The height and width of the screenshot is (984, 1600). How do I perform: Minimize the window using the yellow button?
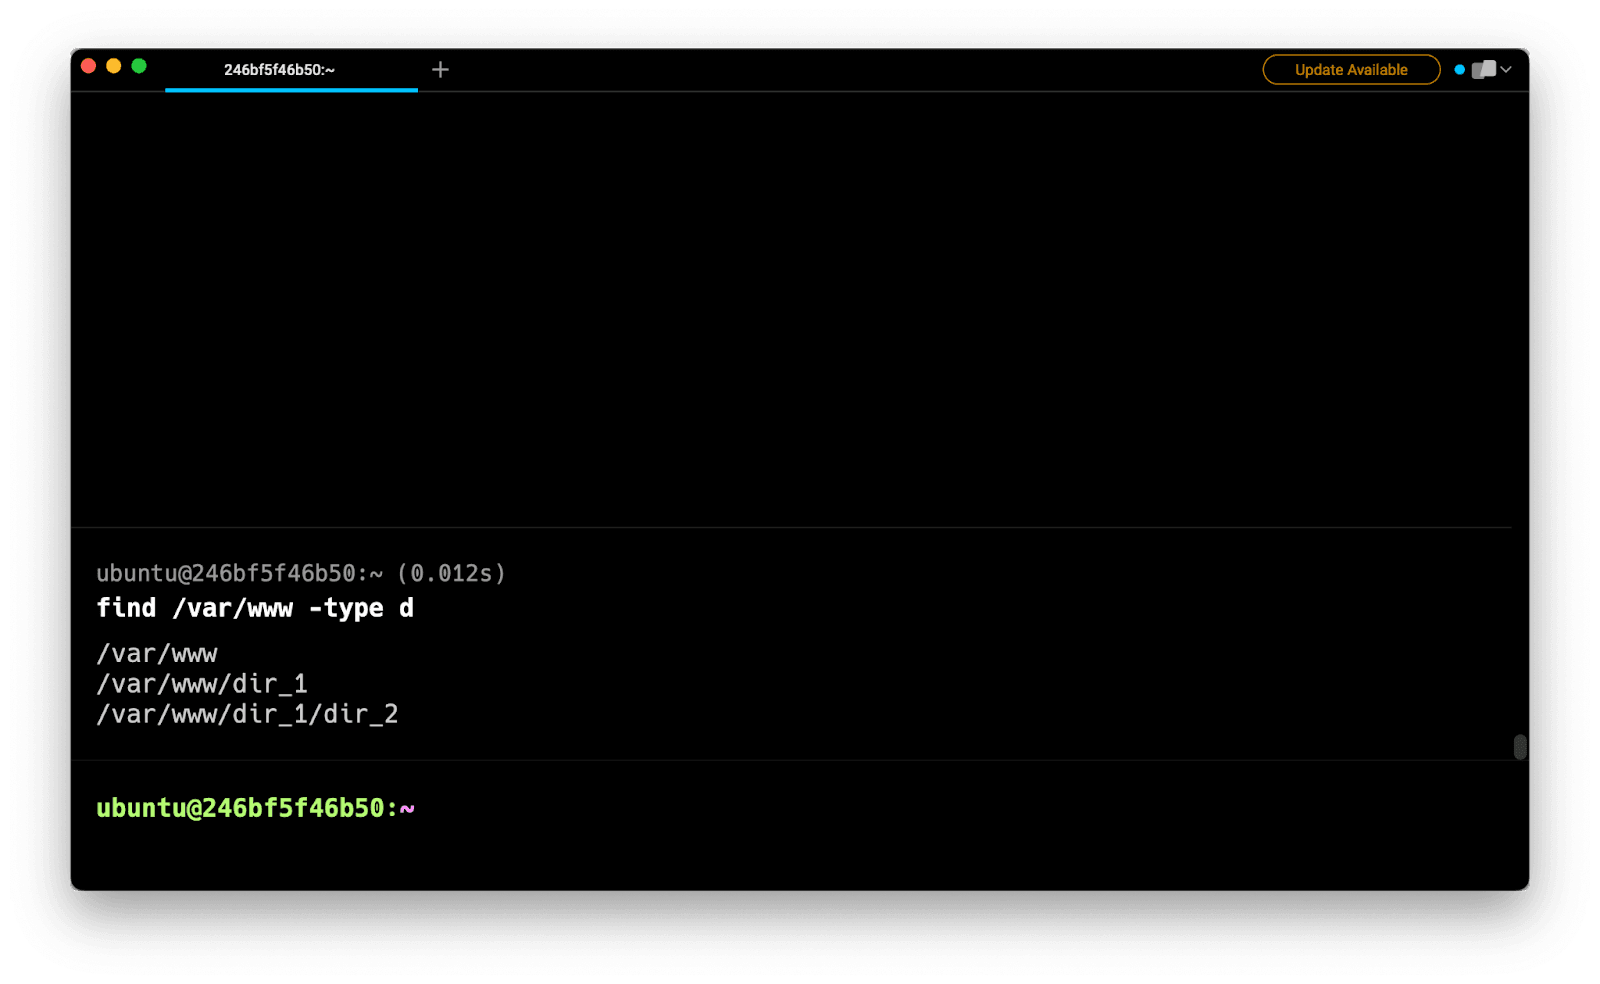point(114,66)
